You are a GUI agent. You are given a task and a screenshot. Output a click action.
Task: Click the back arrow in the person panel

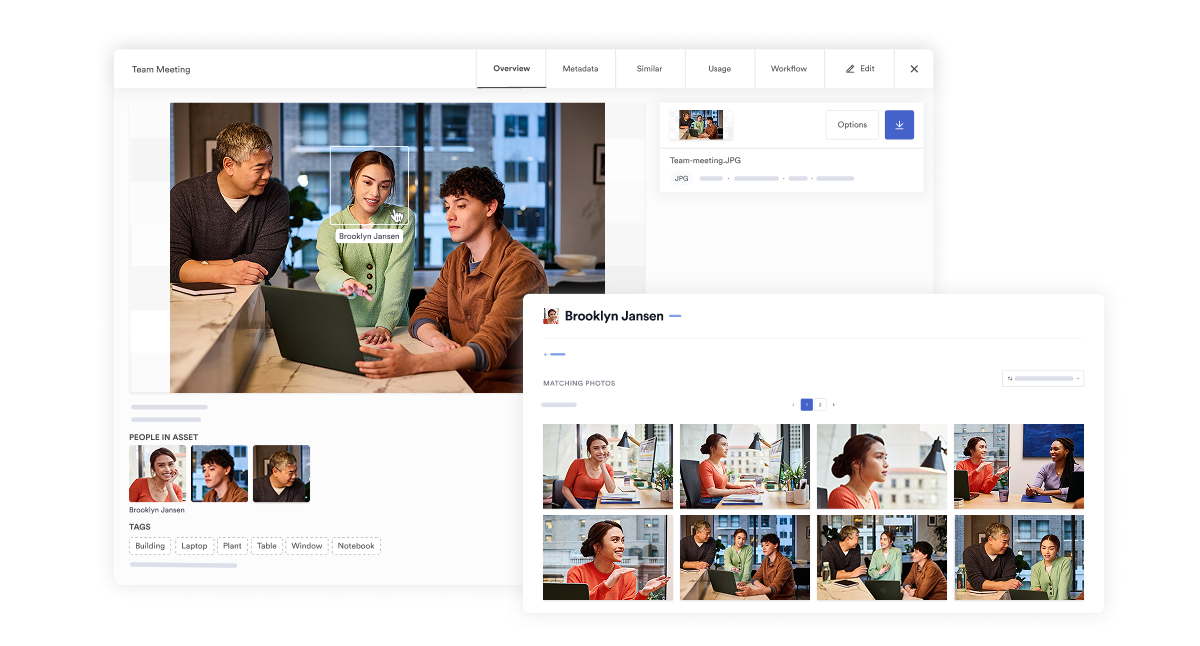[x=548, y=353]
